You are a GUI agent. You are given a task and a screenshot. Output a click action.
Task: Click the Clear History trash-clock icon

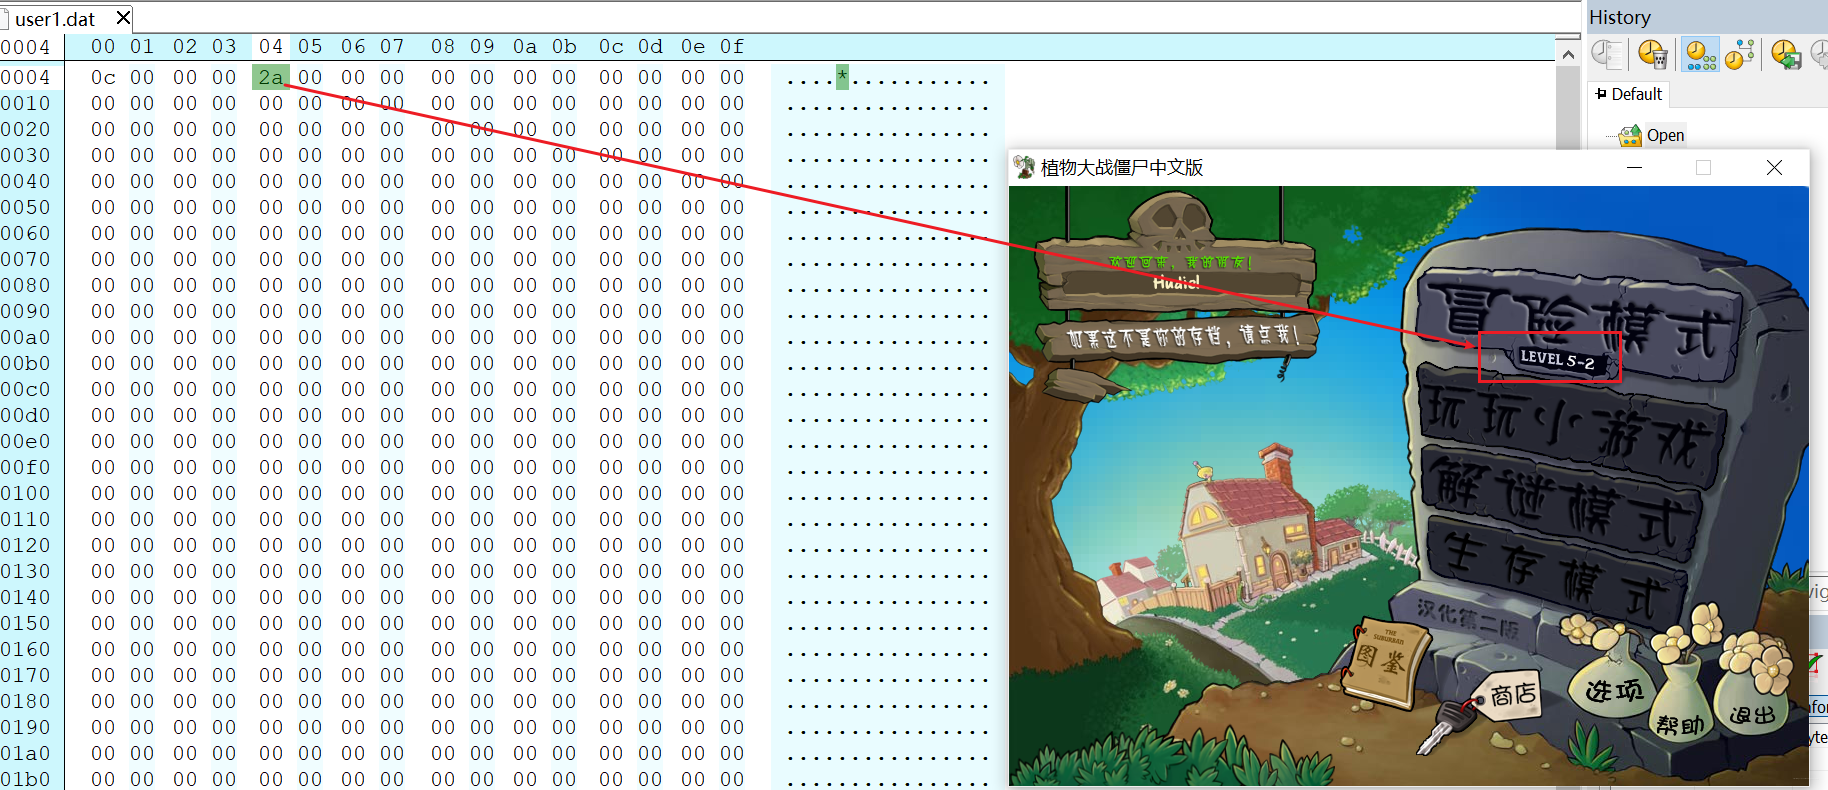[1653, 54]
